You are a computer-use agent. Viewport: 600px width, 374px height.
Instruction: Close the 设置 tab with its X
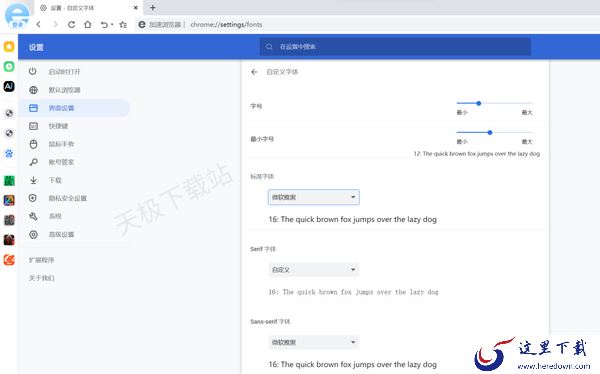(x=135, y=8)
